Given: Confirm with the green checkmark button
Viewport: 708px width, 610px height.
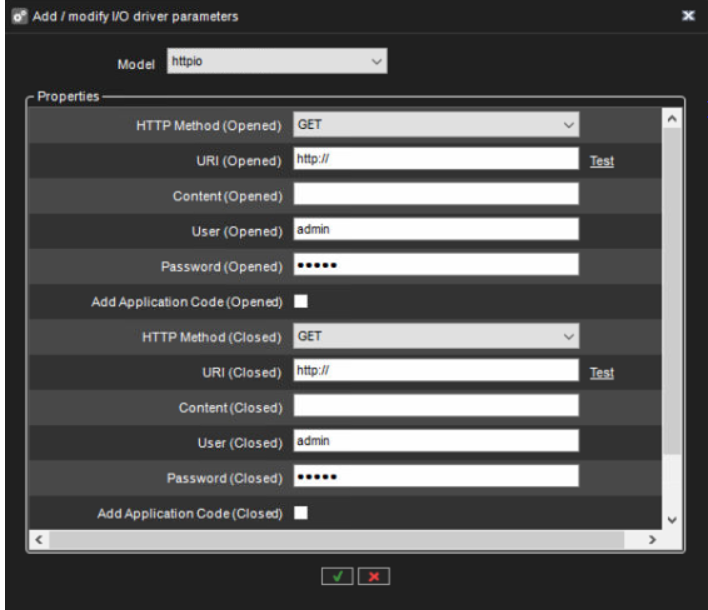Looking at the screenshot, I should (336, 576).
